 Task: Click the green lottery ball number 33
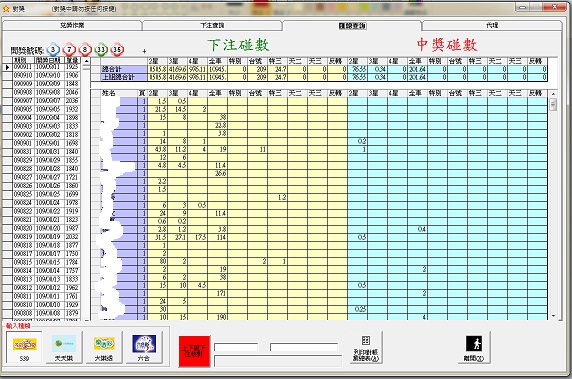(x=101, y=49)
